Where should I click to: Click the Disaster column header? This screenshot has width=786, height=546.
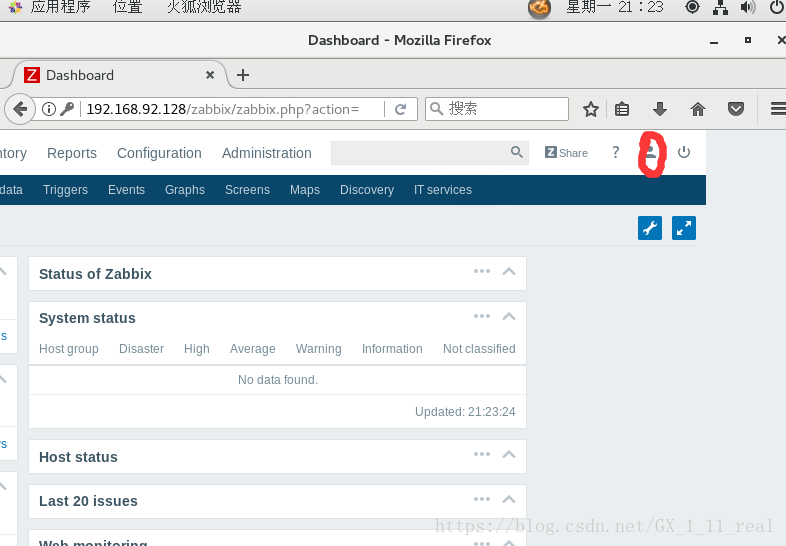point(141,349)
